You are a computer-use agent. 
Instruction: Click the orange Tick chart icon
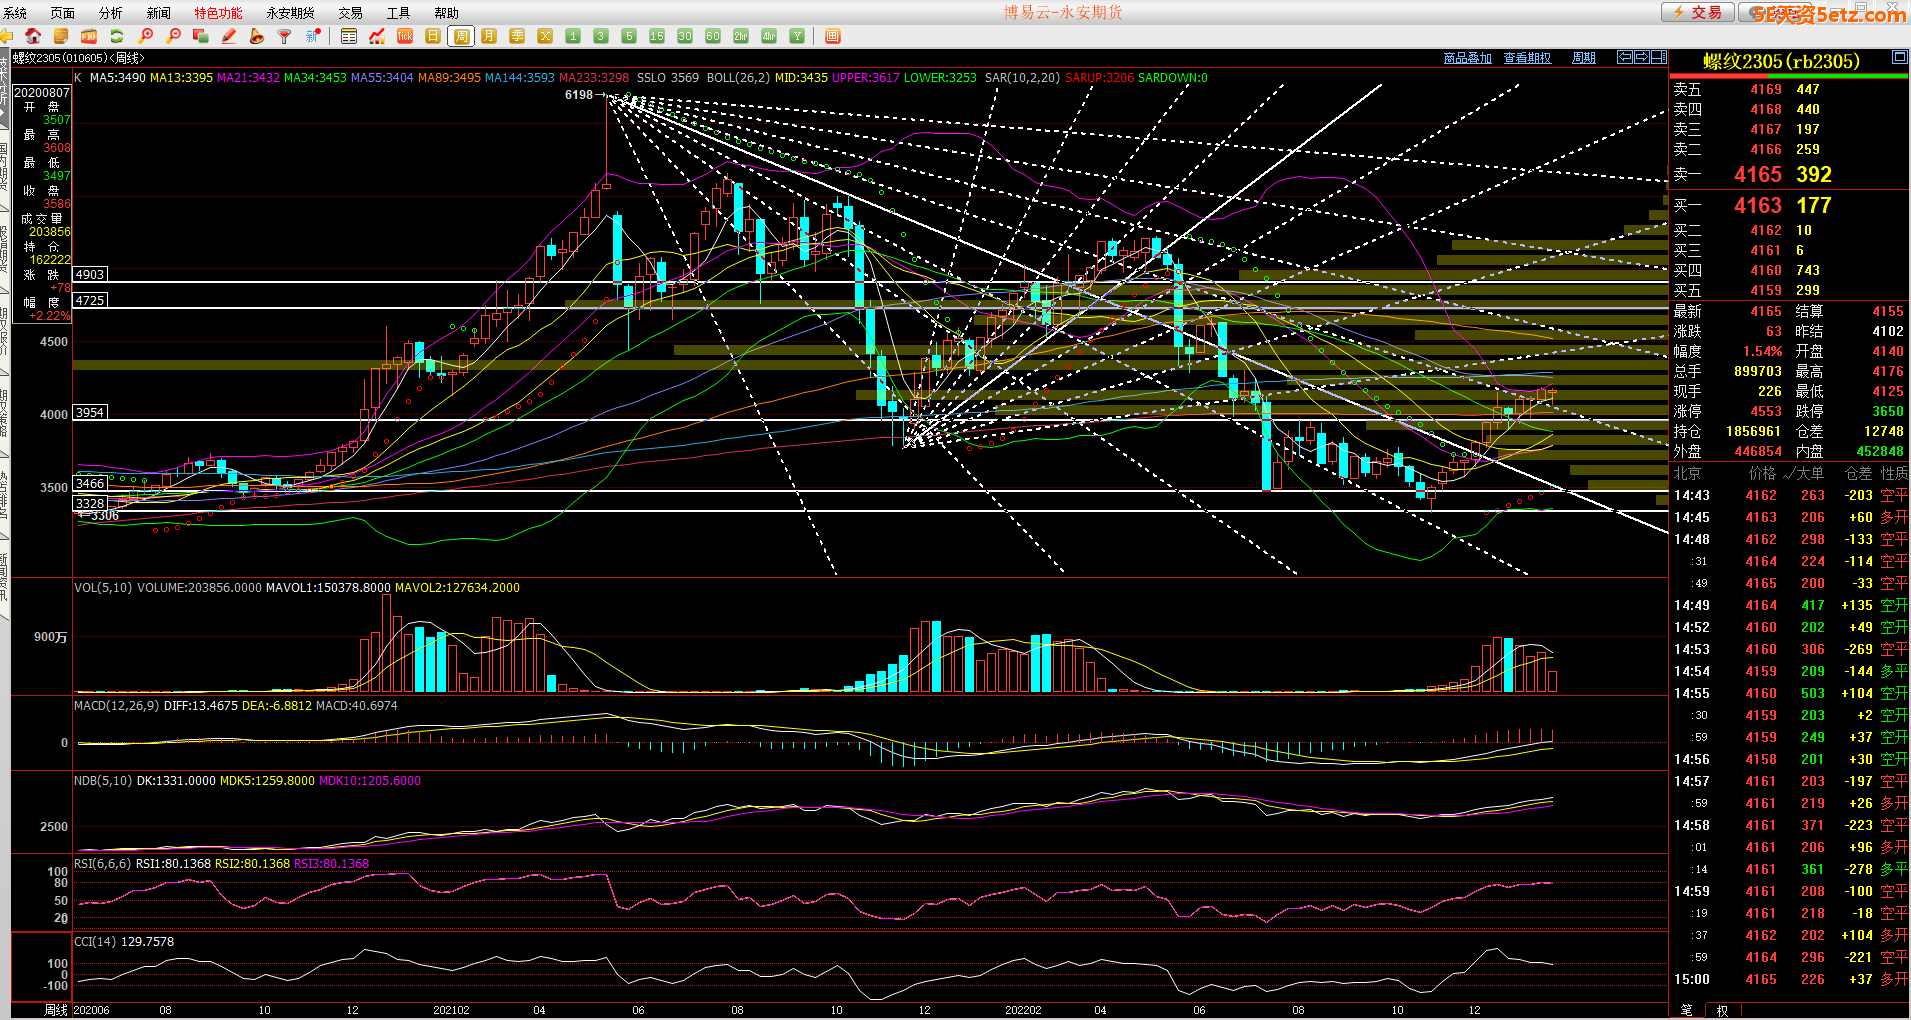pos(405,36)
